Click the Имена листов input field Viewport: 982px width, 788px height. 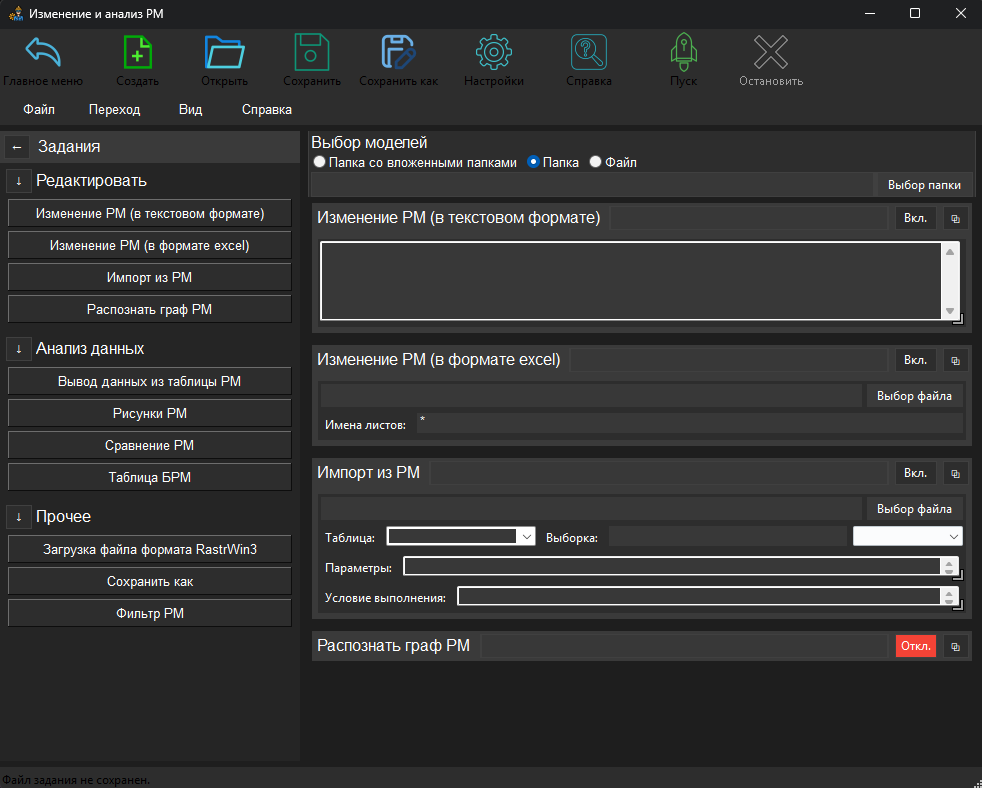(690, 424)
